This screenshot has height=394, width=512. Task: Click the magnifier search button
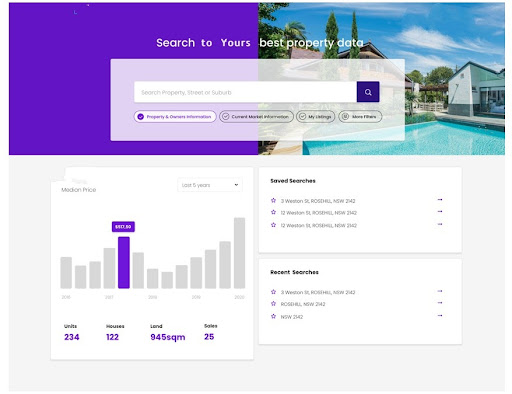(368, 92)
